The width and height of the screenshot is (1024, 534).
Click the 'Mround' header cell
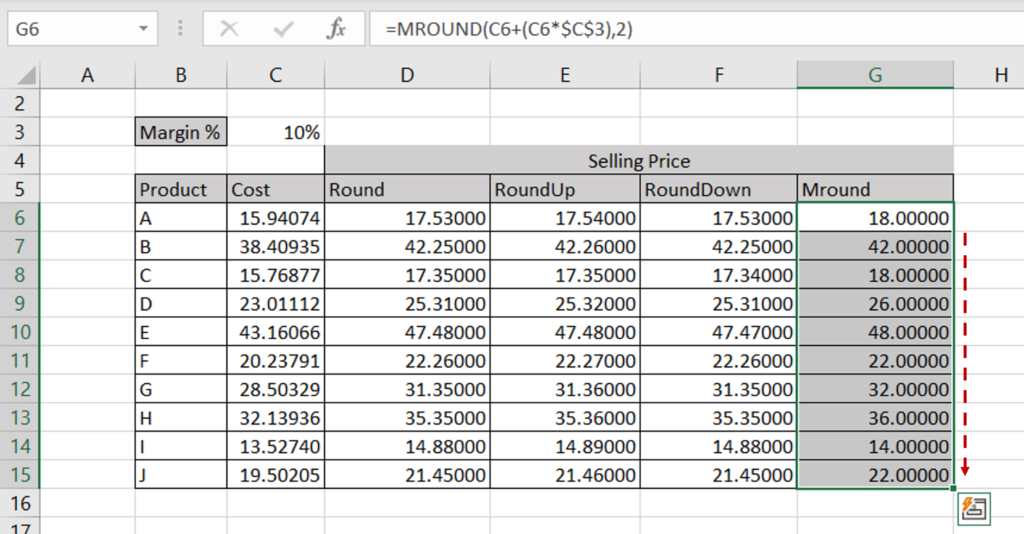(875, 189)
